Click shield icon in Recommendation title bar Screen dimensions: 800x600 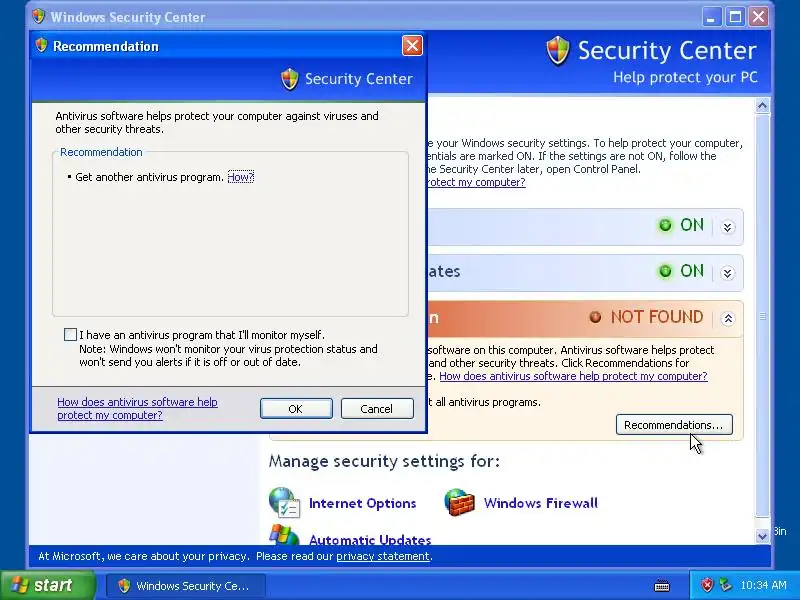pos(42,45)
